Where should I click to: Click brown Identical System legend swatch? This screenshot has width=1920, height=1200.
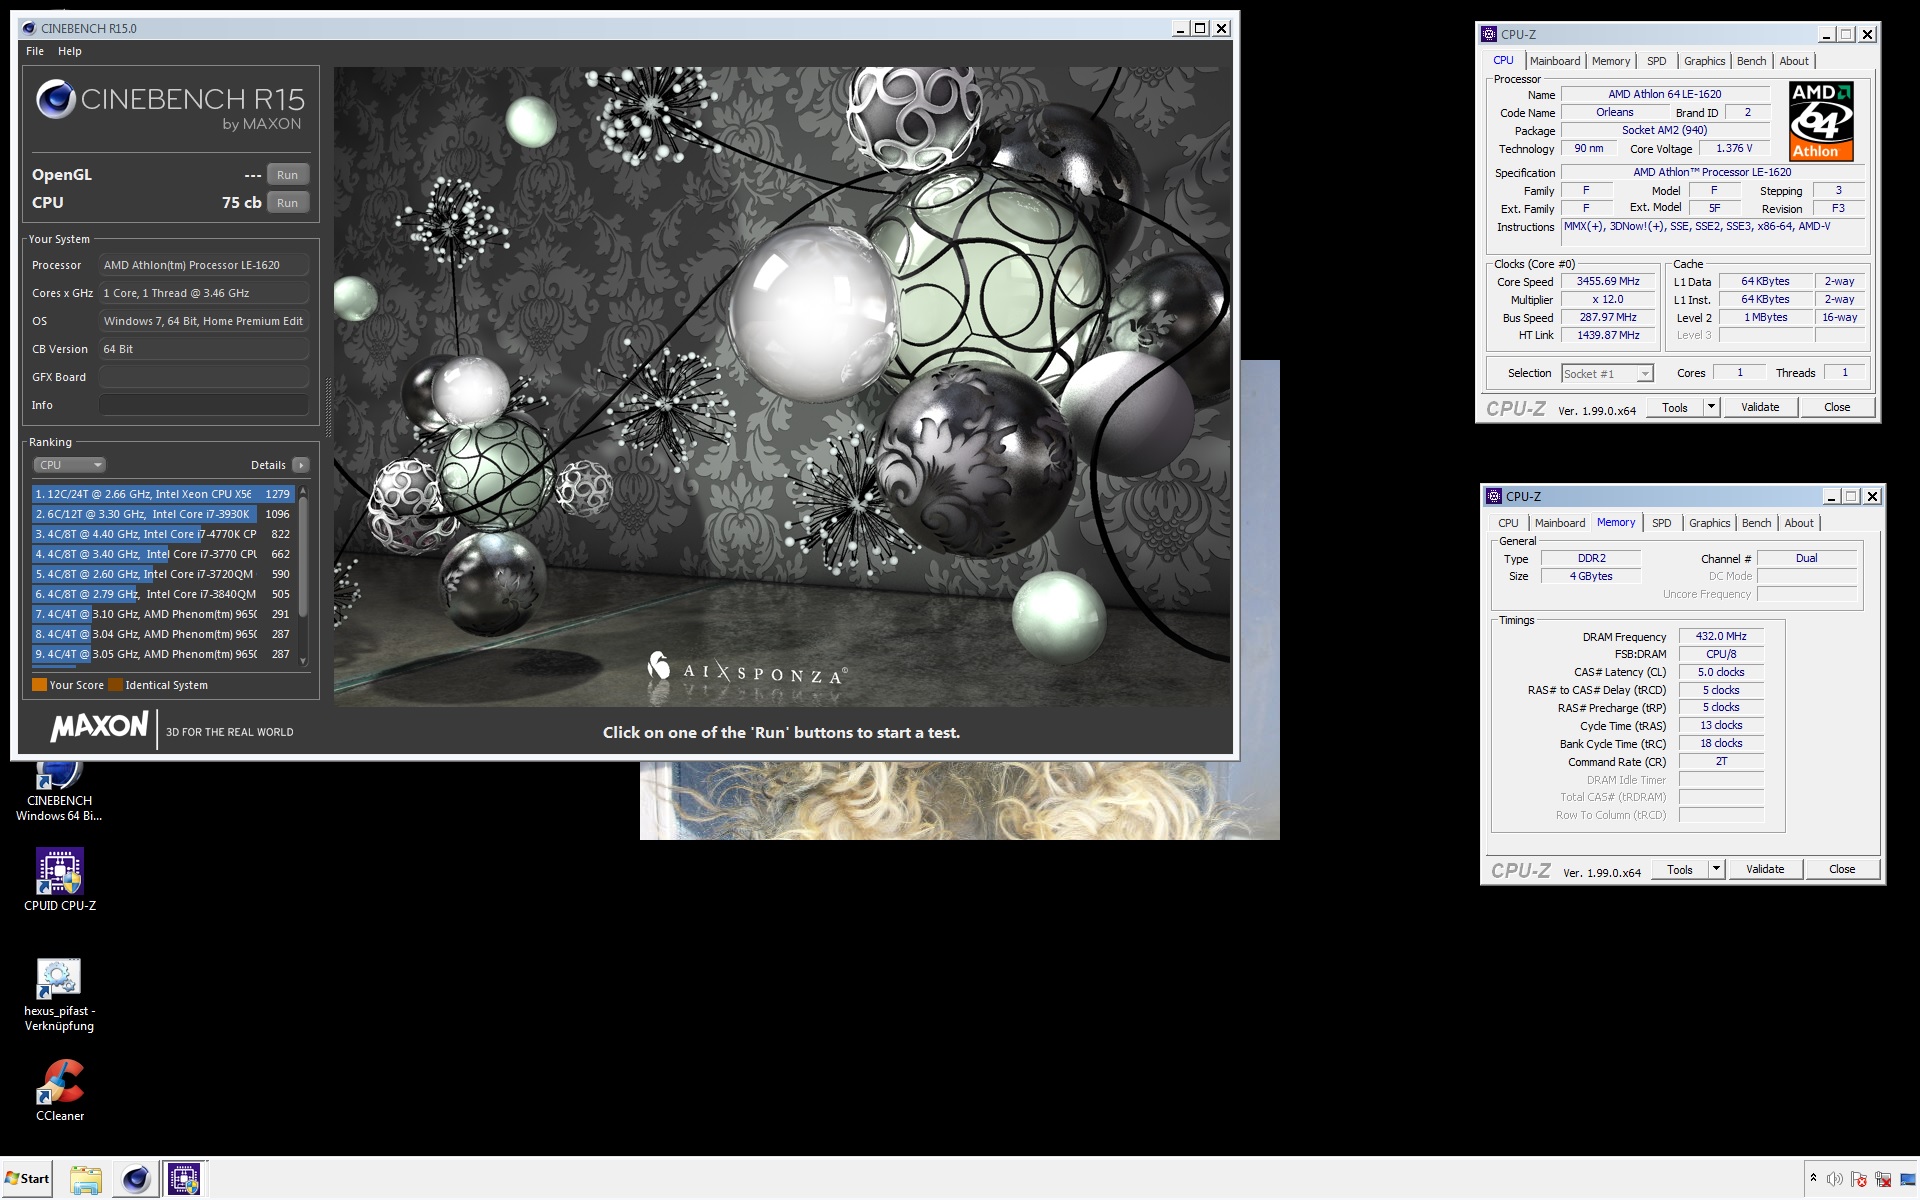click(115, 685)
